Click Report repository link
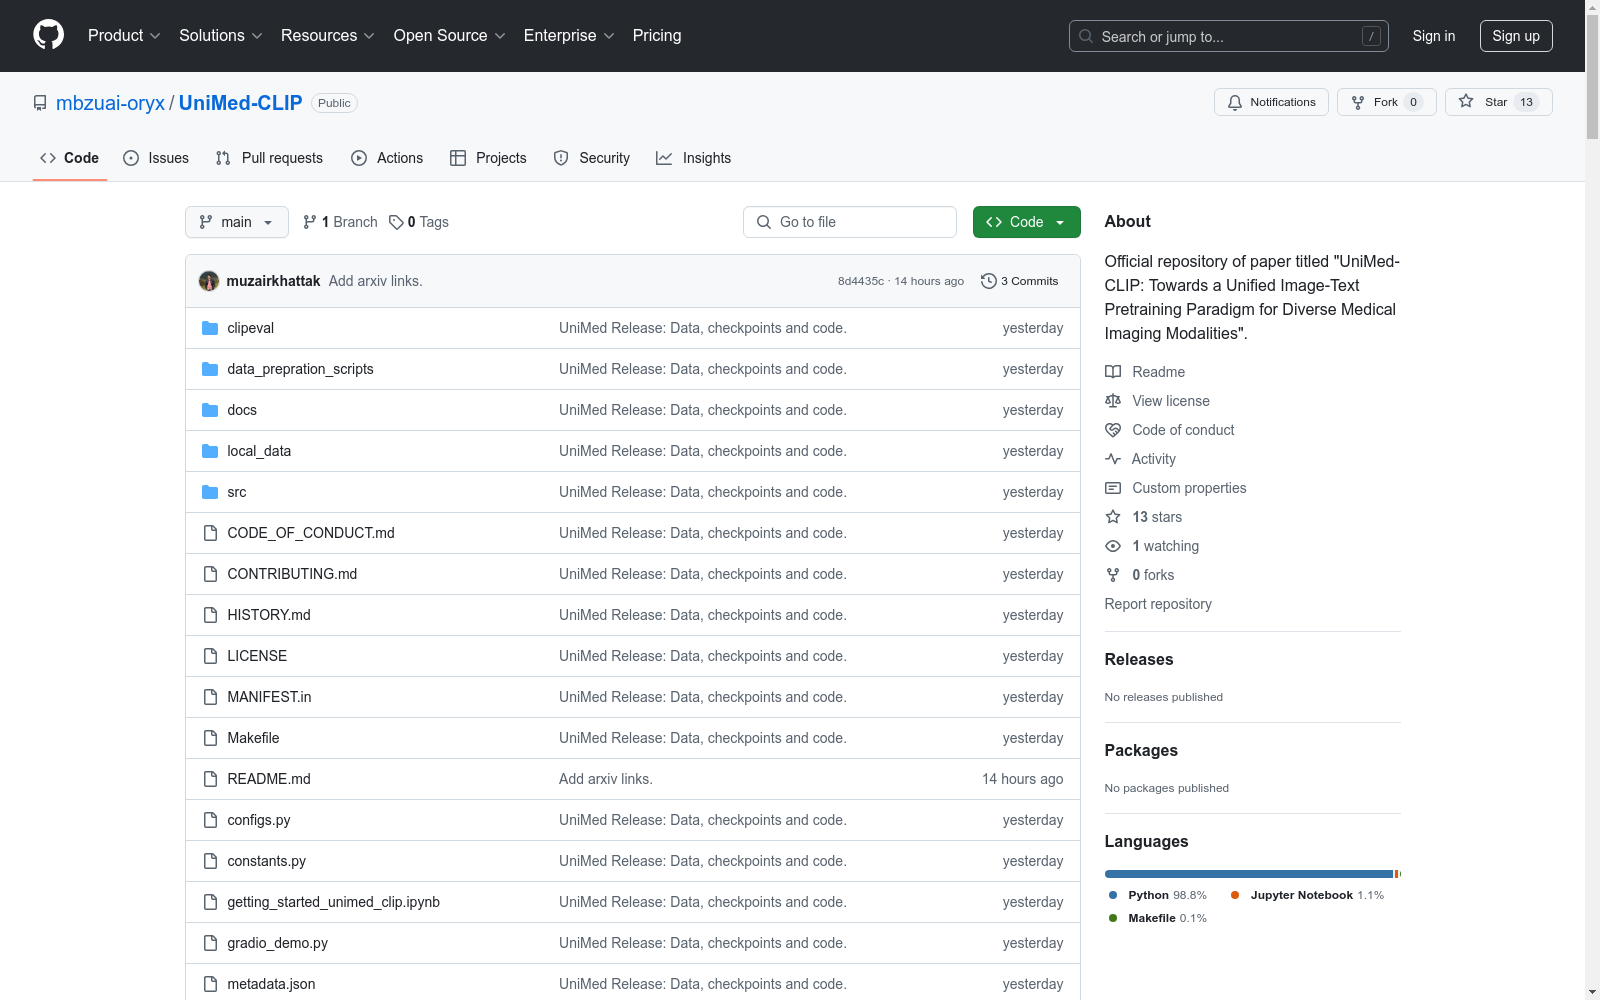This screenshot has height=1000, width=1600. 1158,604
